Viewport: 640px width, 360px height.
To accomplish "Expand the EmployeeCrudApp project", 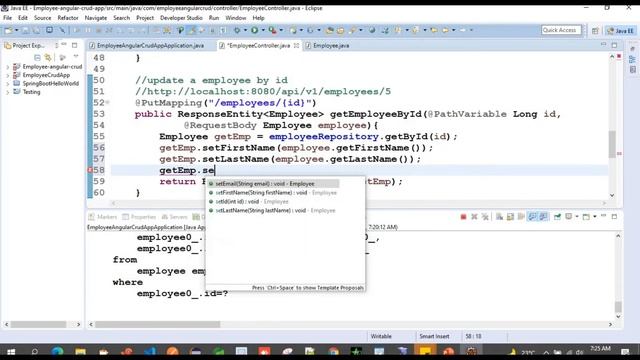I will [x=7, y=76].
